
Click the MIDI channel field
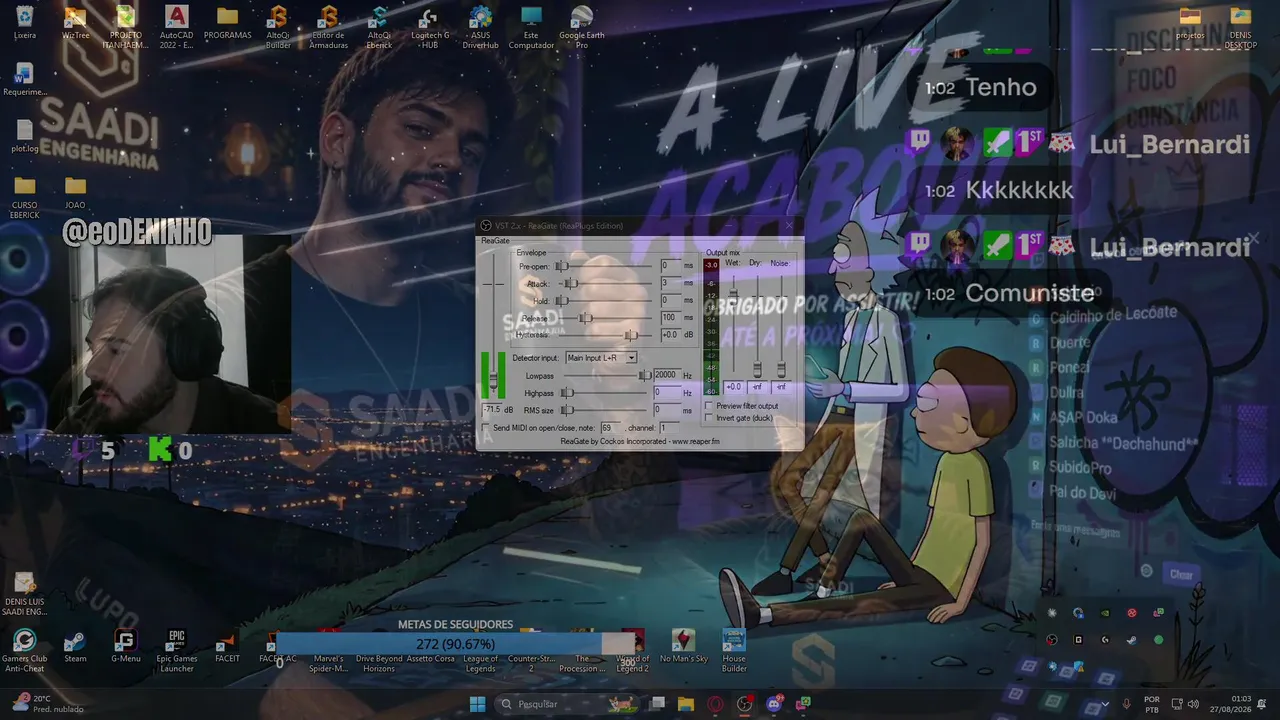[x=668, y=428]
